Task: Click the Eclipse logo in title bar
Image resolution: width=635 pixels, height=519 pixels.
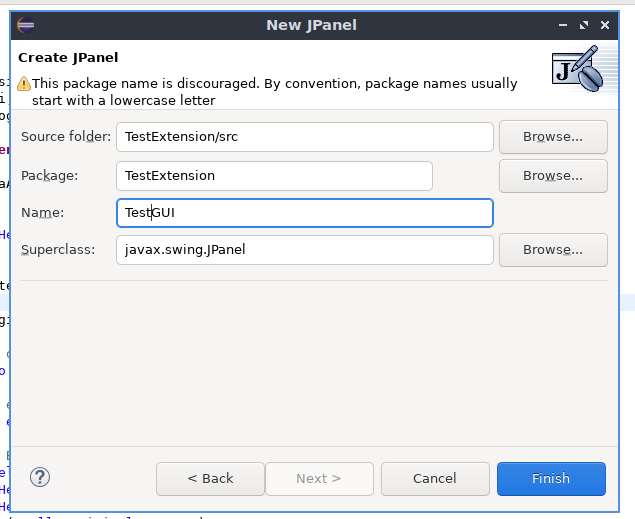Action: (x=25, y=25)
